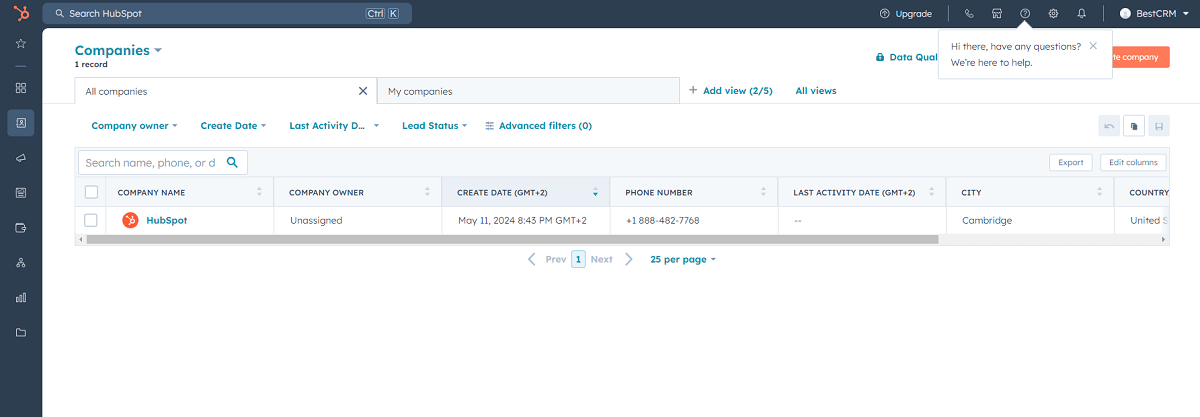Click the Next pagination link
This screenshot has width=1200, height=417.
click(x=601, y=259)
